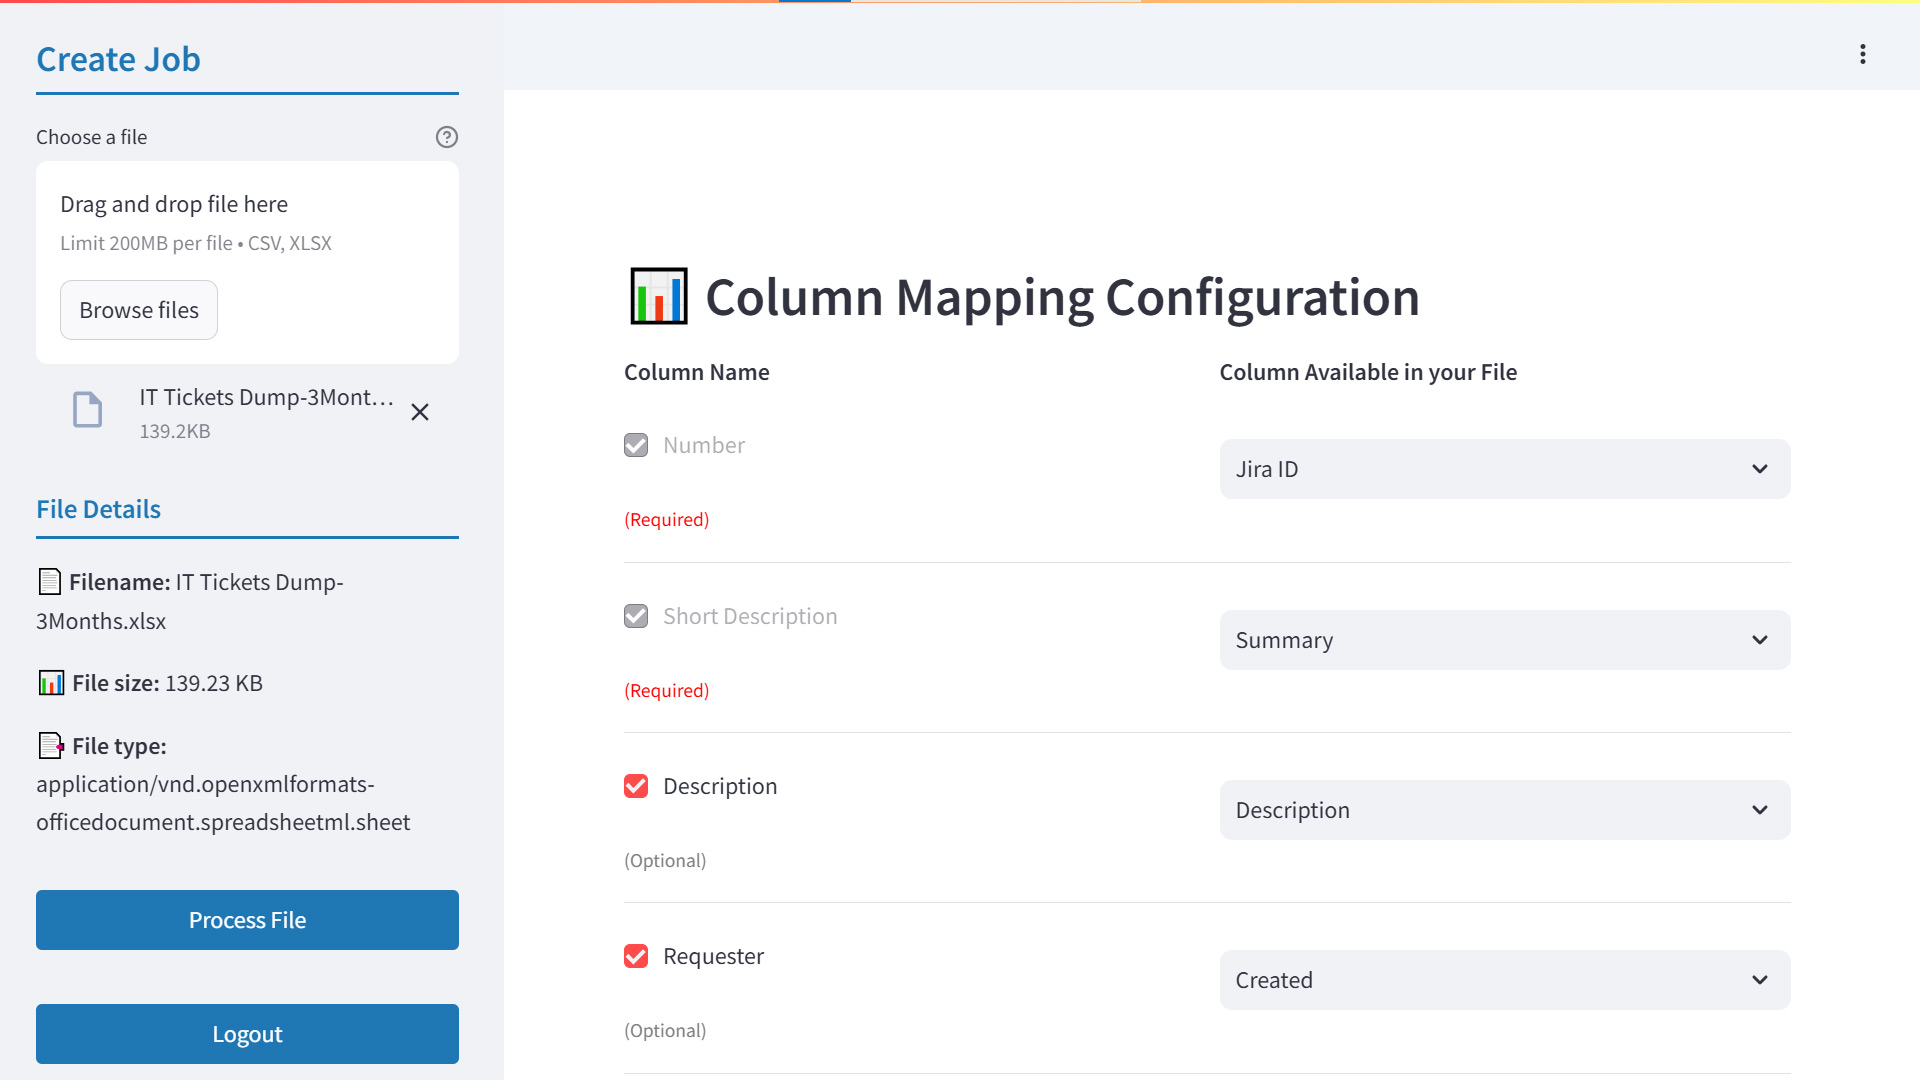Remove the uploaded IT Tickets Dump file

tap(420, 412)
